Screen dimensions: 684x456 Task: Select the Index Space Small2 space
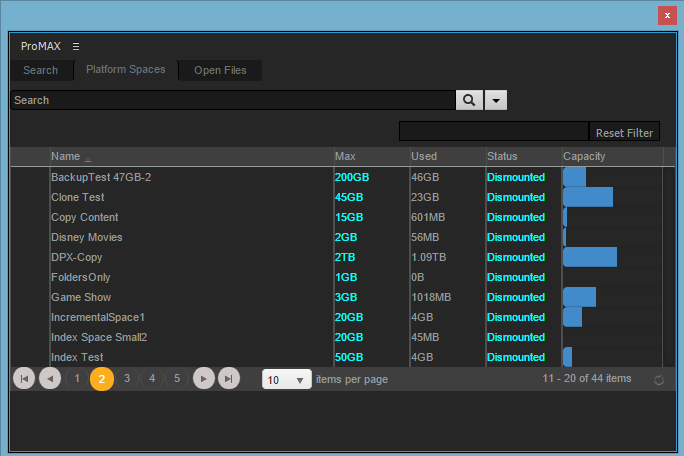99,337
